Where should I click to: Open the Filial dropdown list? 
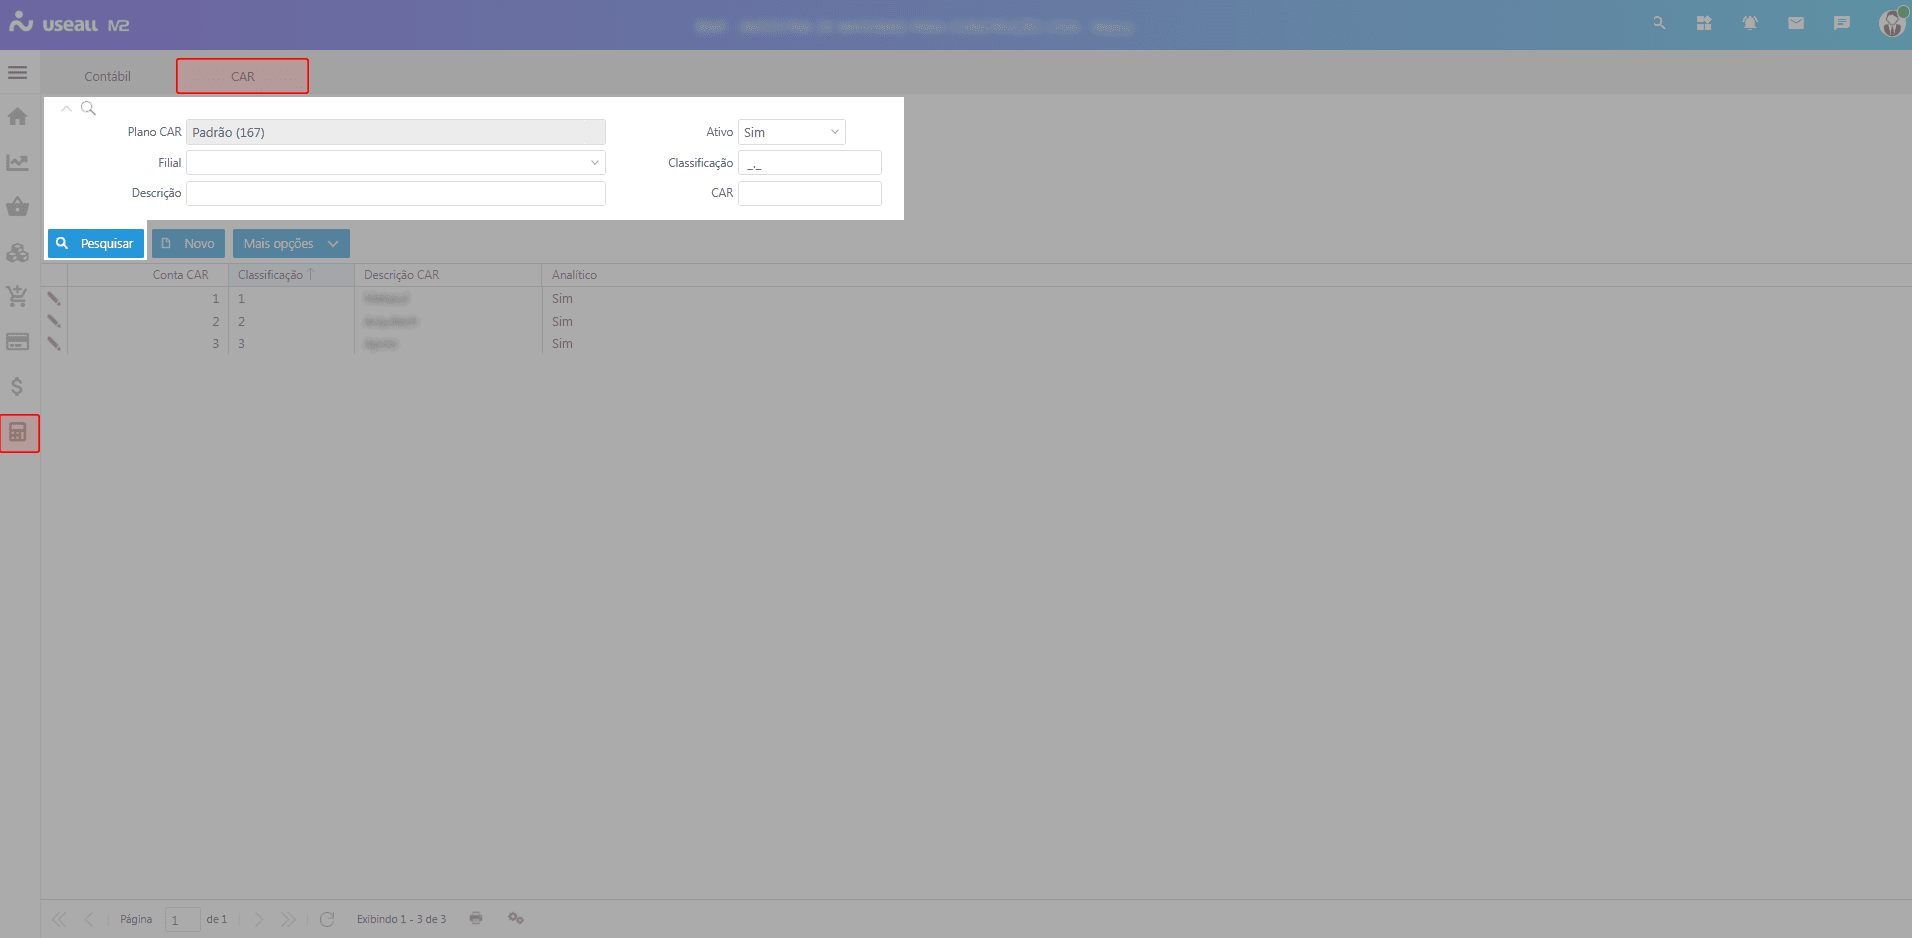[x=594, y=163]
